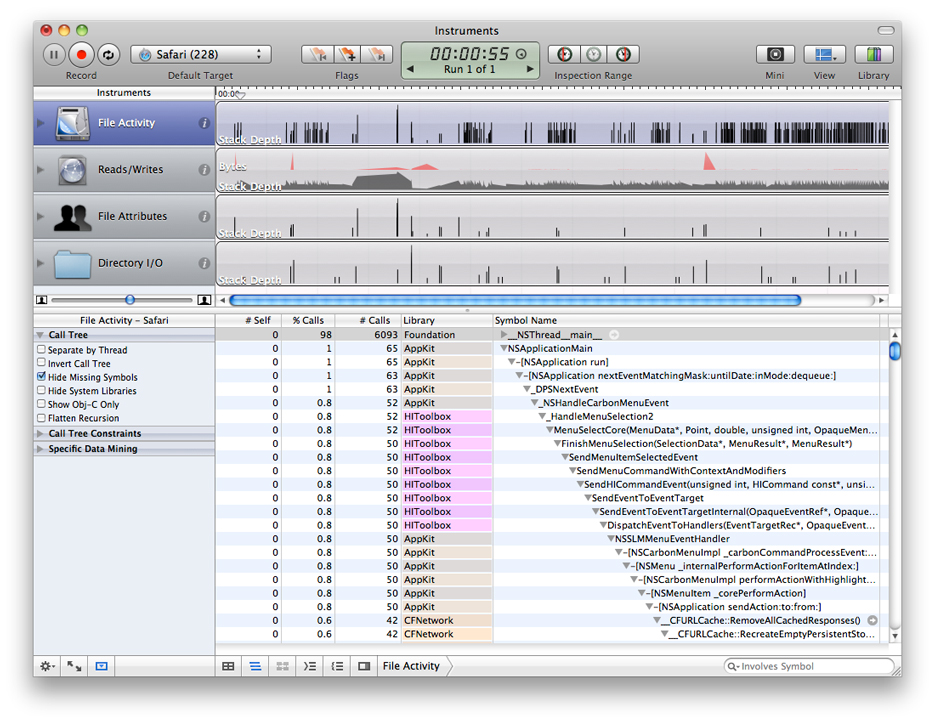
Task: Select the File Attributes instrument icon
Action: (73, 217)
